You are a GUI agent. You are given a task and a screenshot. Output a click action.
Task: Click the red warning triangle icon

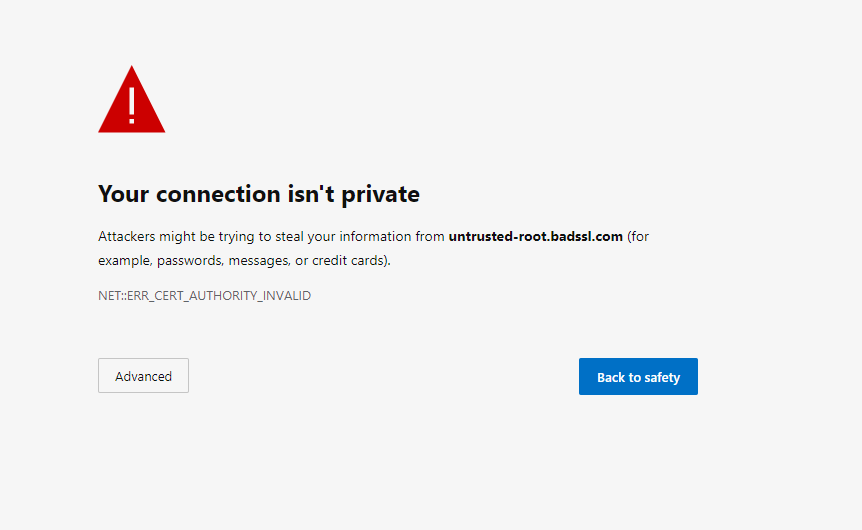pos(131,100)
